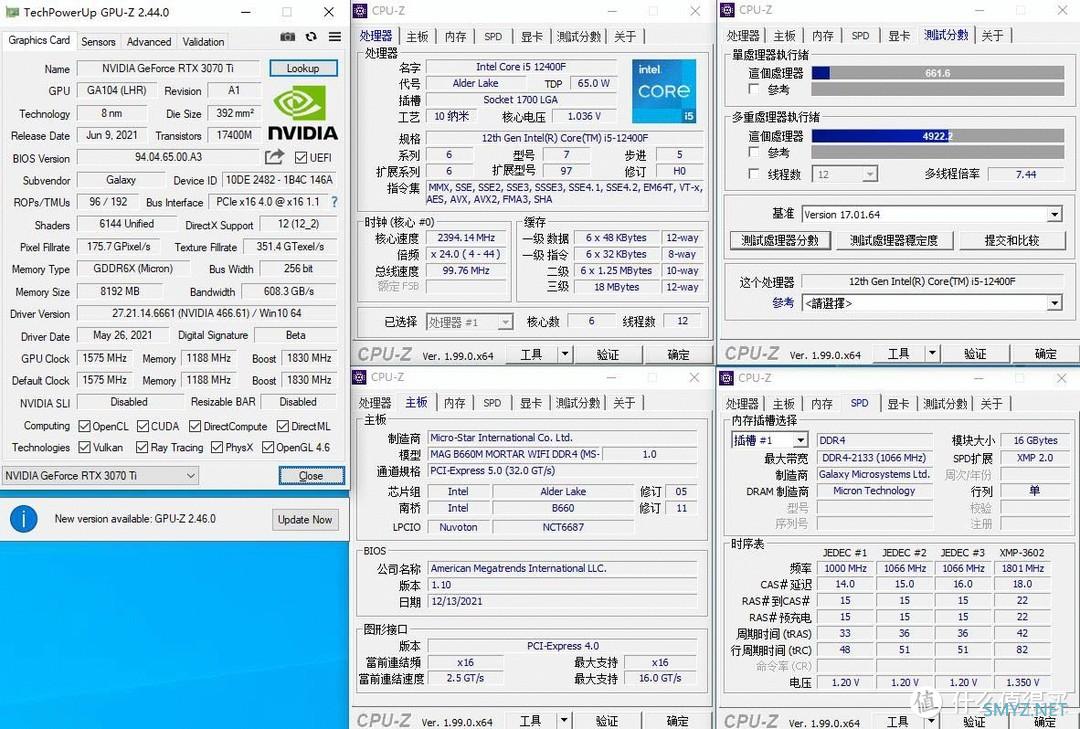
Task: Open GPU-Z hamburger menu
Action: (335, 37)
